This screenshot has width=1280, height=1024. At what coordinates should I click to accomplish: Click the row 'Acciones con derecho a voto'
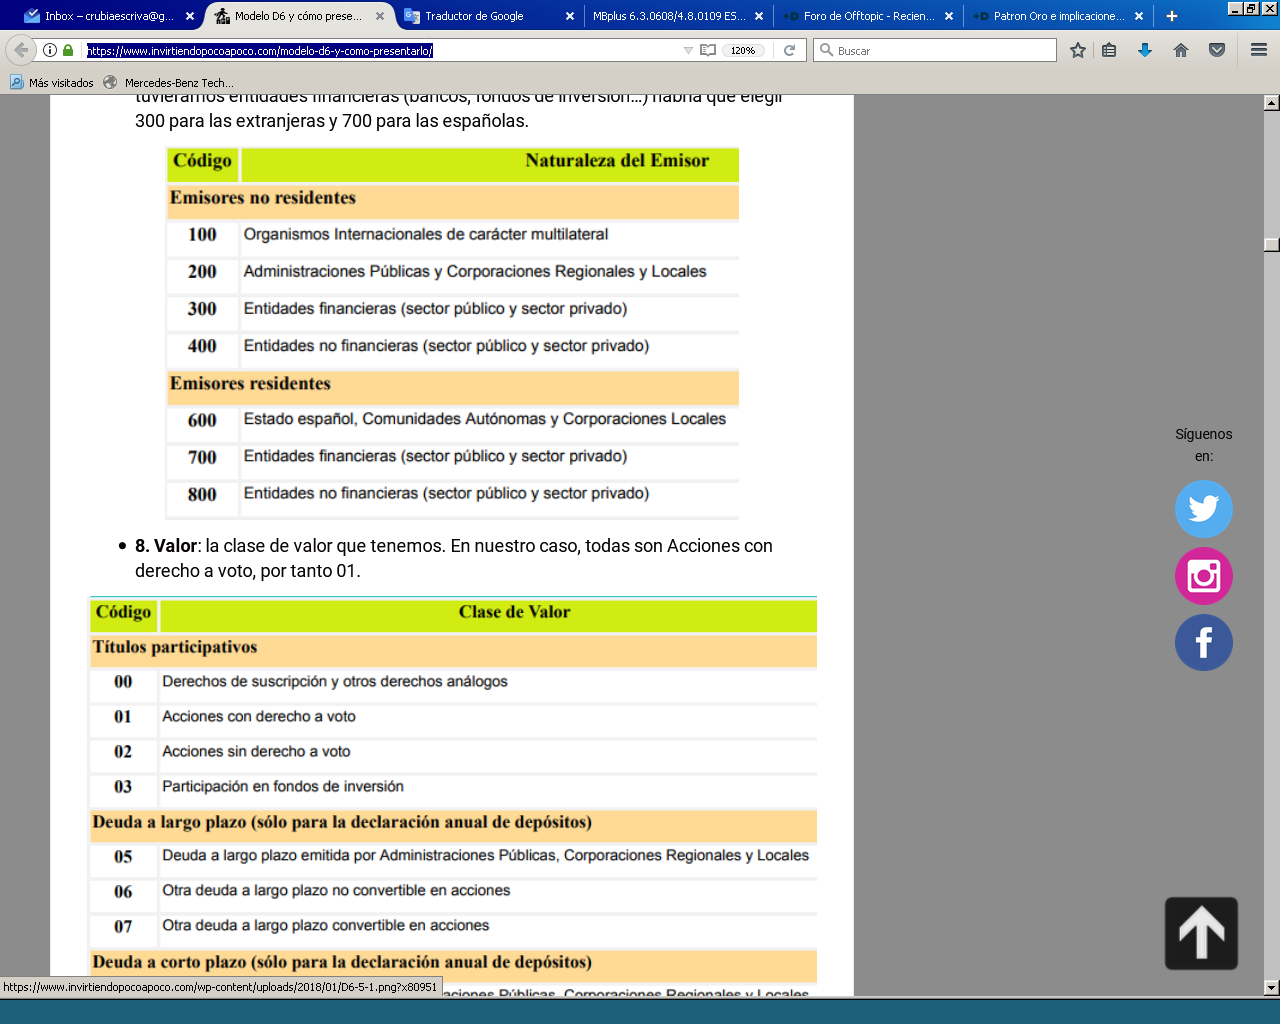(x=453, y=717)
